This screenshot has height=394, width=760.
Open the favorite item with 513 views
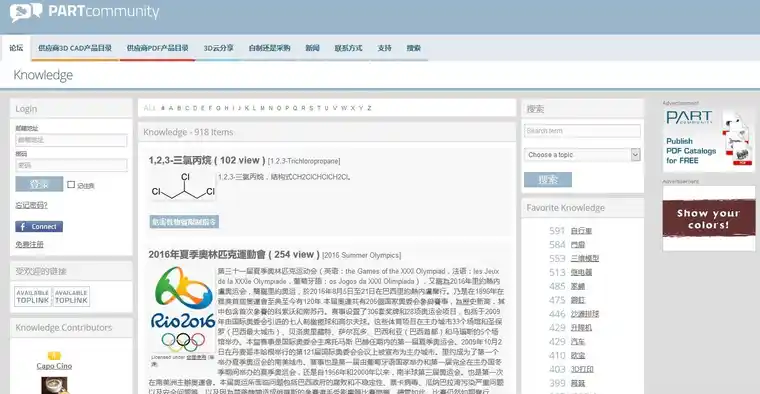(581, 272)
